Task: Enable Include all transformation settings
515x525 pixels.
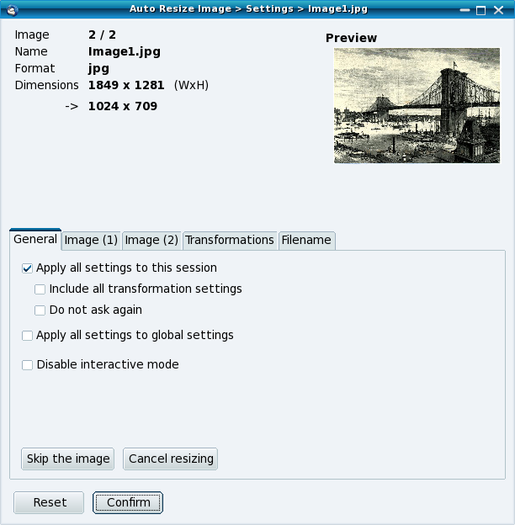Action: click(x=40, y=289)
